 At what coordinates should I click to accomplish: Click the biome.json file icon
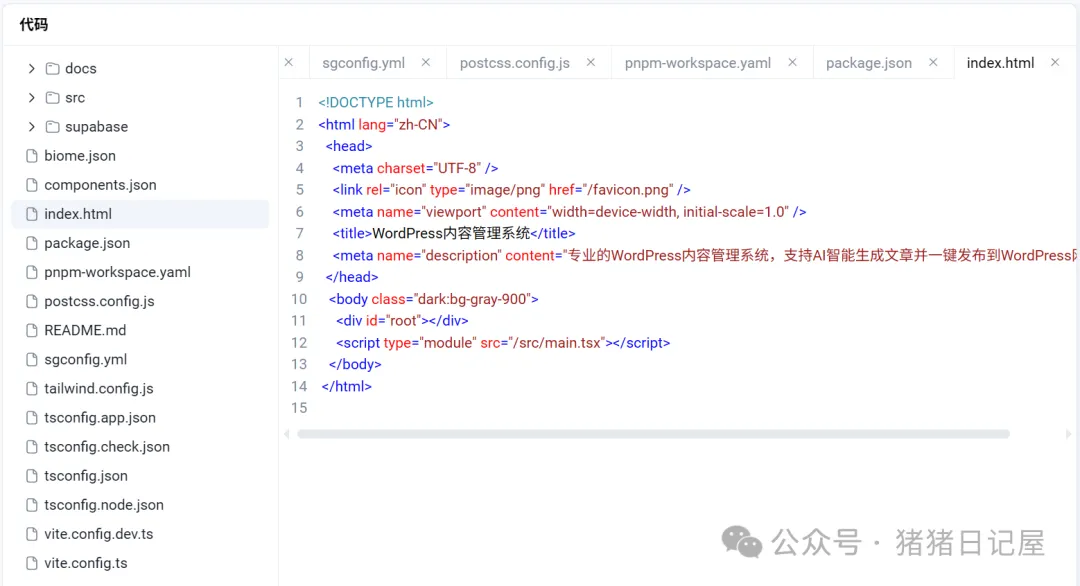pos(32,156)
